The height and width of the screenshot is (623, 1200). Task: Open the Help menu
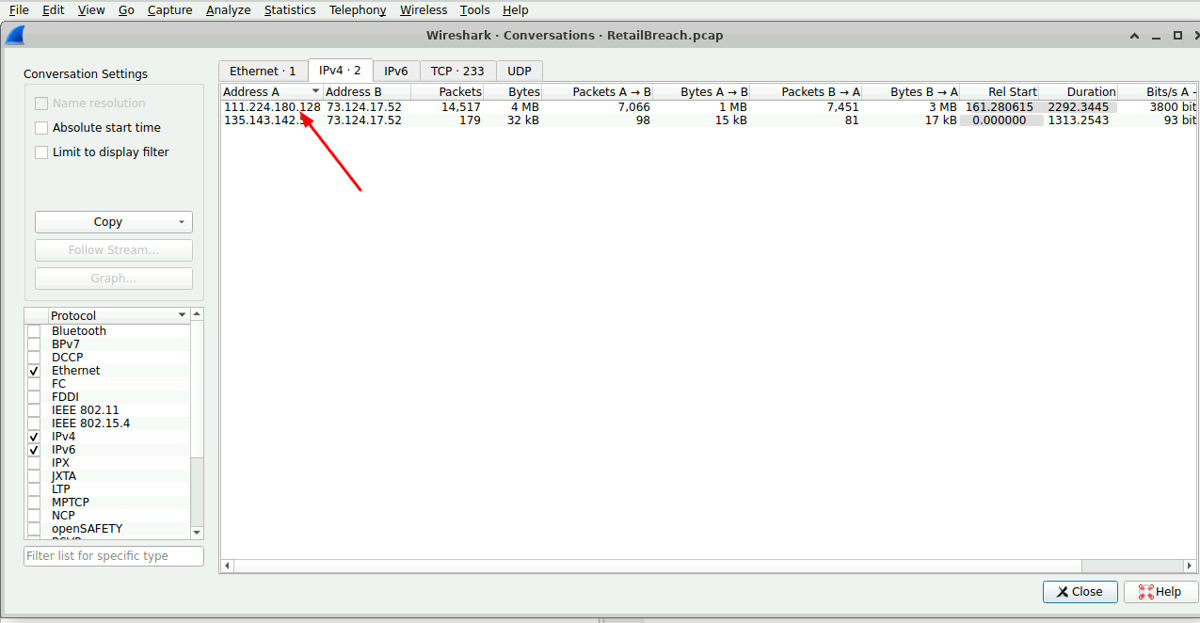(516, 10)
